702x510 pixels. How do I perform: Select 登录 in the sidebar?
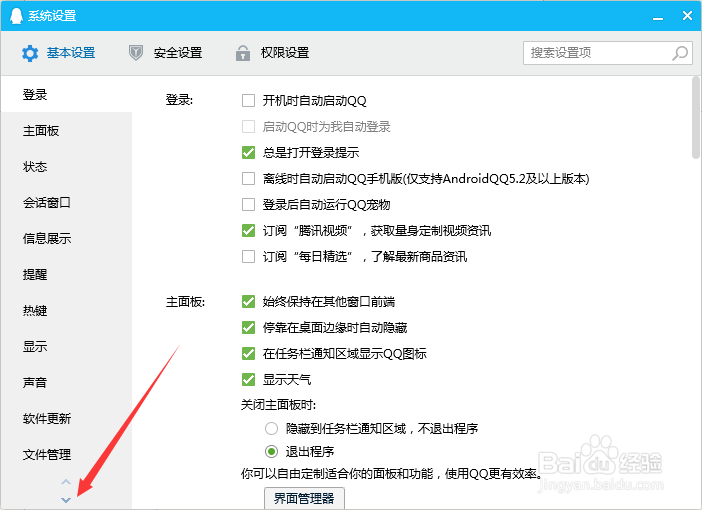tap(66, 94)
